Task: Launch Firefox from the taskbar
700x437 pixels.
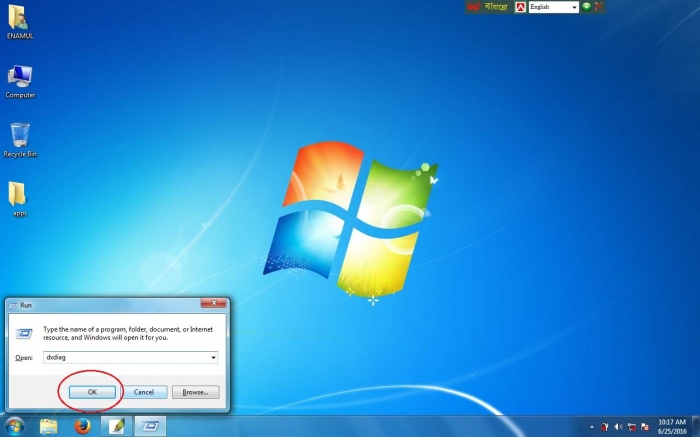Action: (82, 426)
